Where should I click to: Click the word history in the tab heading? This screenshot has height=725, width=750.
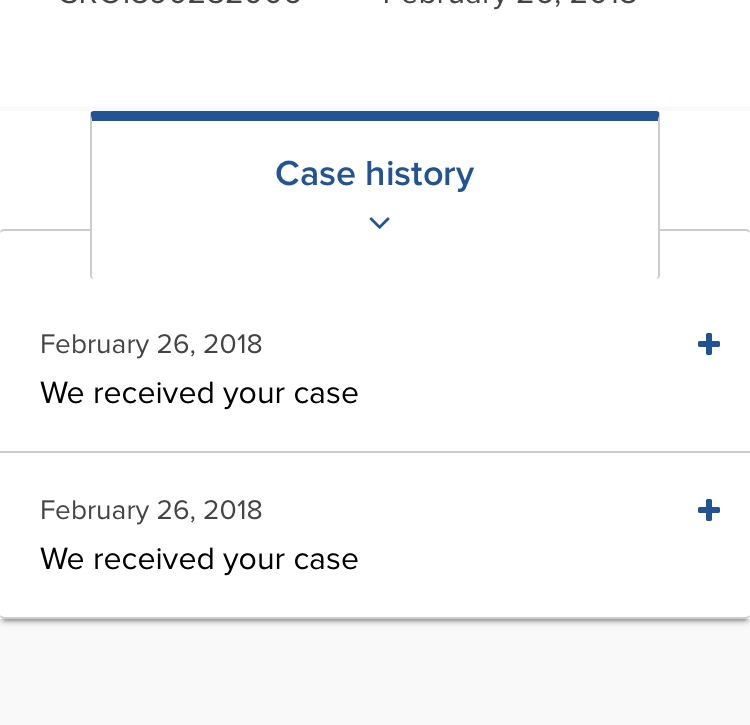(420, 174)
